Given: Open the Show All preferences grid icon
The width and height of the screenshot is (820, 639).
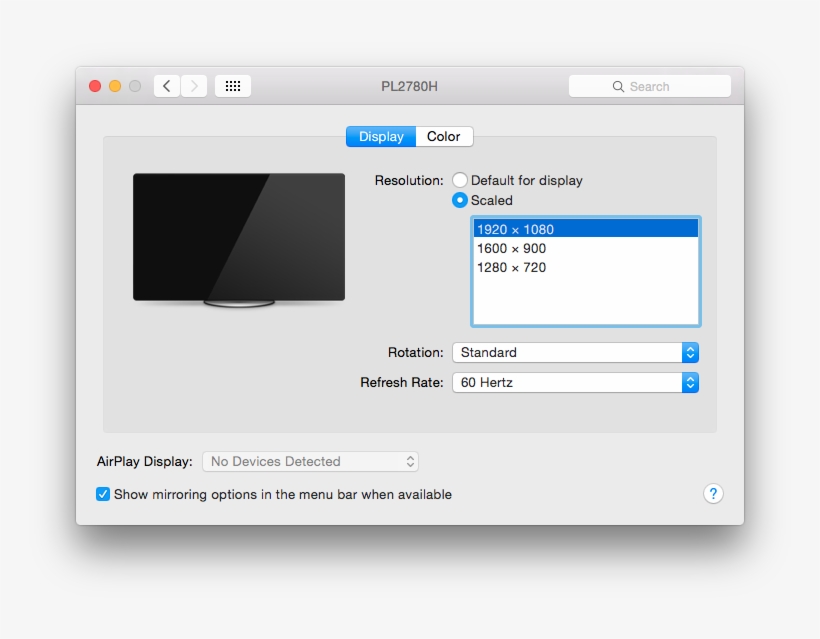Looking at the screenshot, I should [233, 85].
